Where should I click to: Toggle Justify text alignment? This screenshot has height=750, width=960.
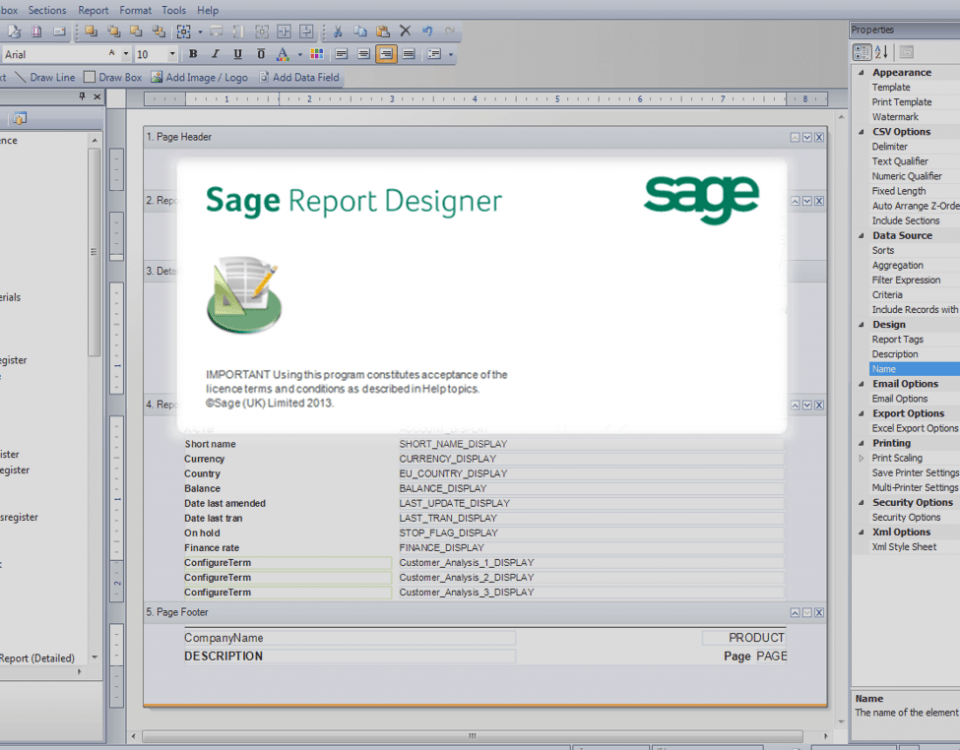click(x=409, y=54)
